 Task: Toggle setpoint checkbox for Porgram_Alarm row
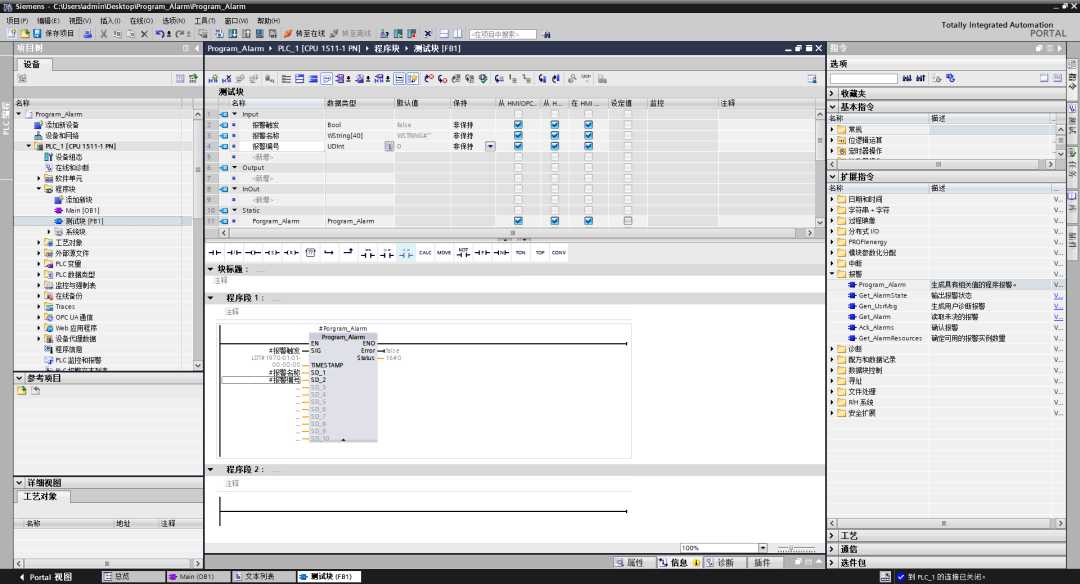coord(627,221)
